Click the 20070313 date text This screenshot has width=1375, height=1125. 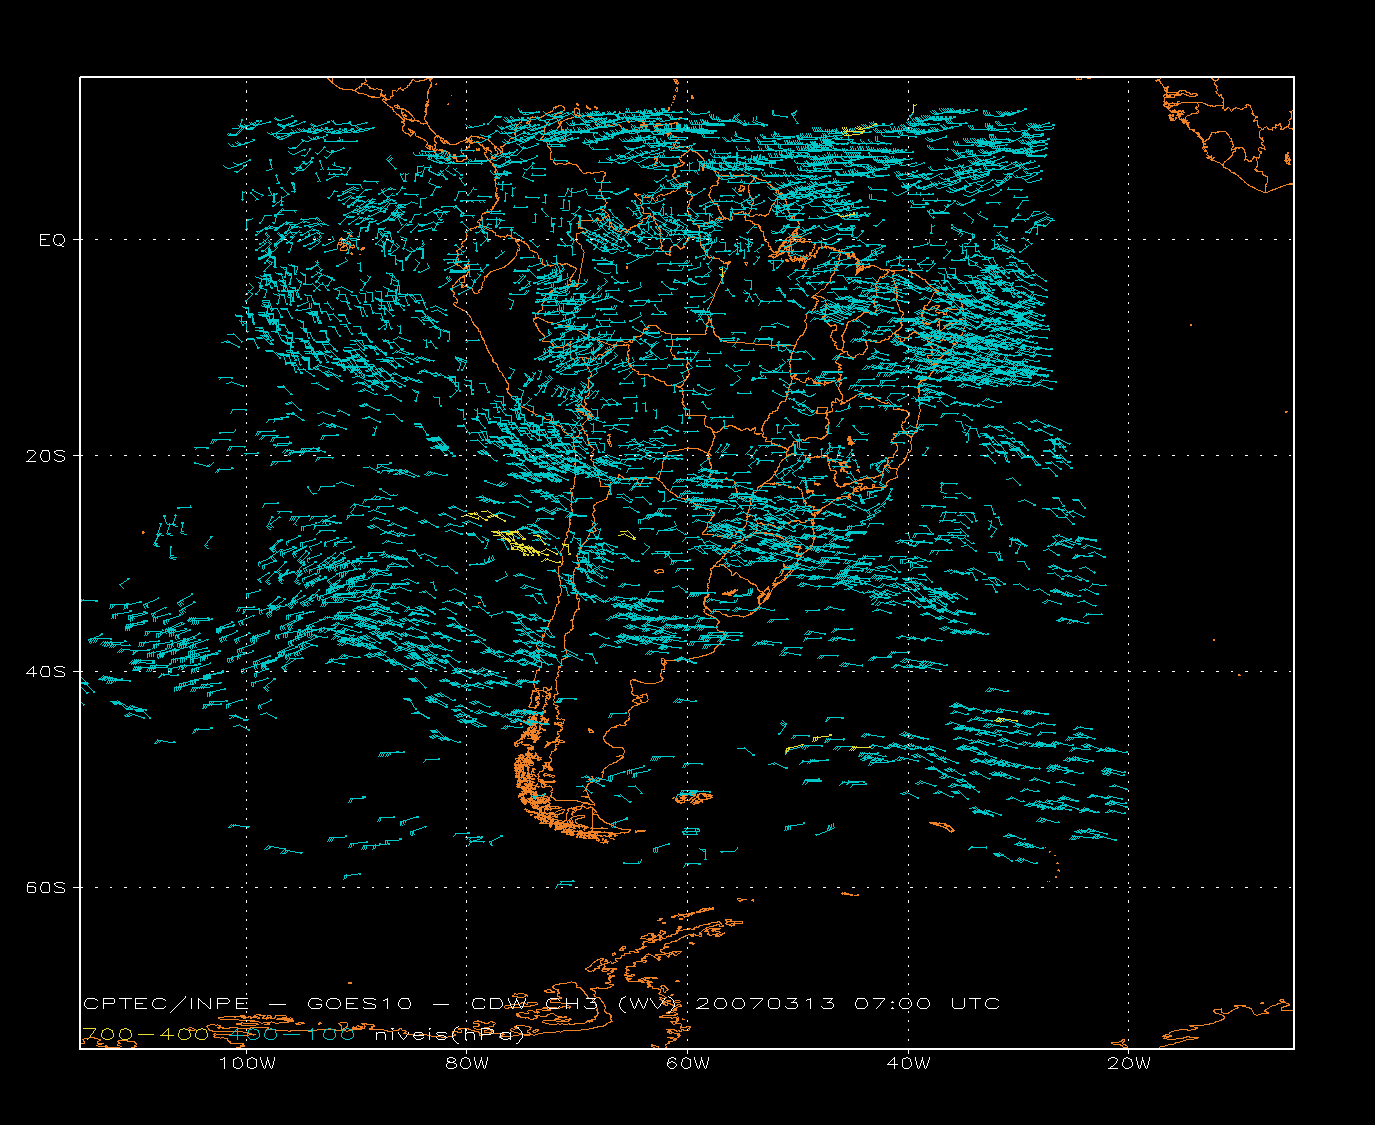click(765, 1003)
